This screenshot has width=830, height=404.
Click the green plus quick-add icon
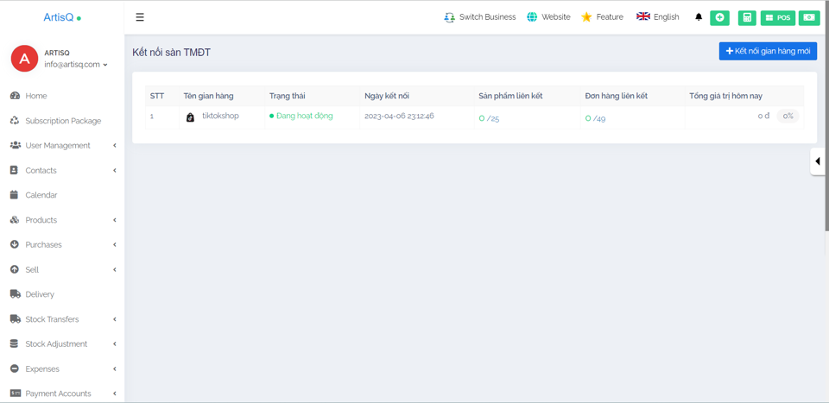(719, 17)
